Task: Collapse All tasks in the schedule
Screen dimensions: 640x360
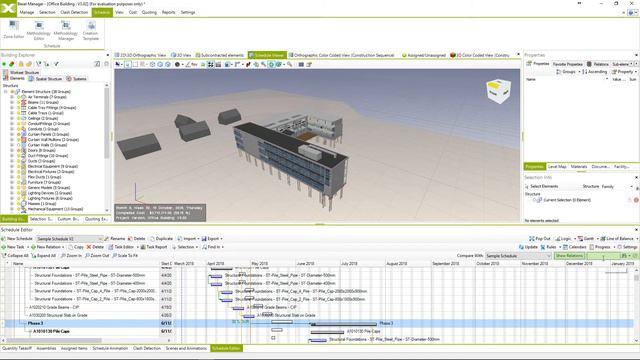Action: point(16,256)
